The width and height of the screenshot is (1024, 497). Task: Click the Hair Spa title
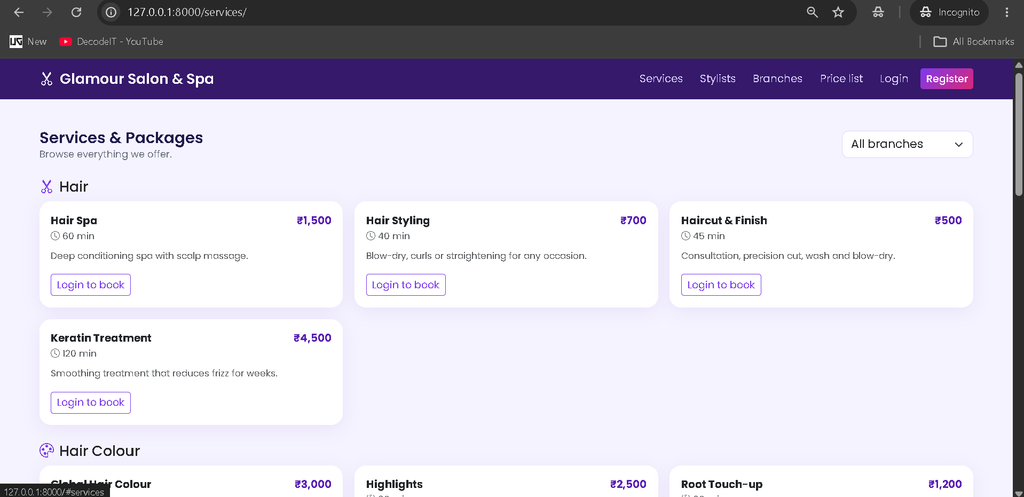coord(74,221)
